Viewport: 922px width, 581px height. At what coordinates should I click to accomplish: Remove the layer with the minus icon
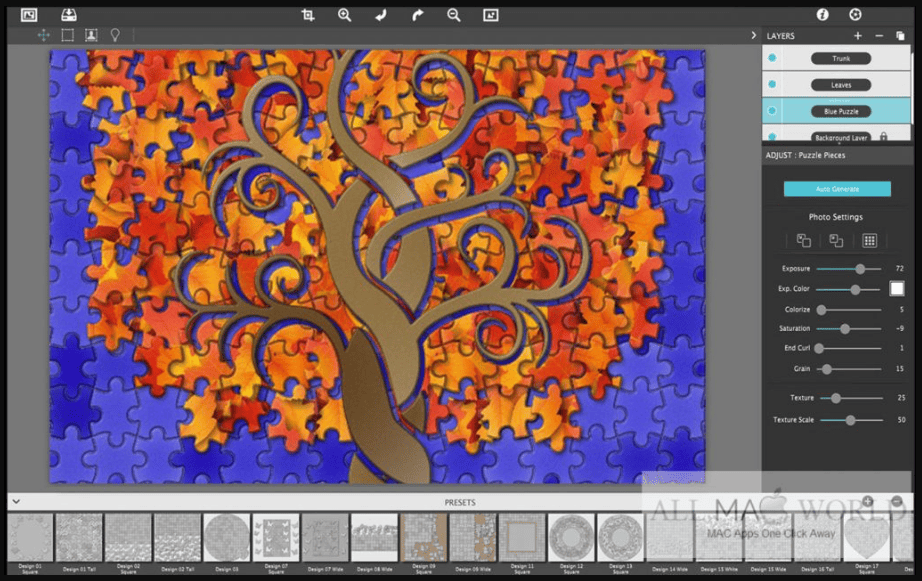pyautogui.click(x=879, y=36)
